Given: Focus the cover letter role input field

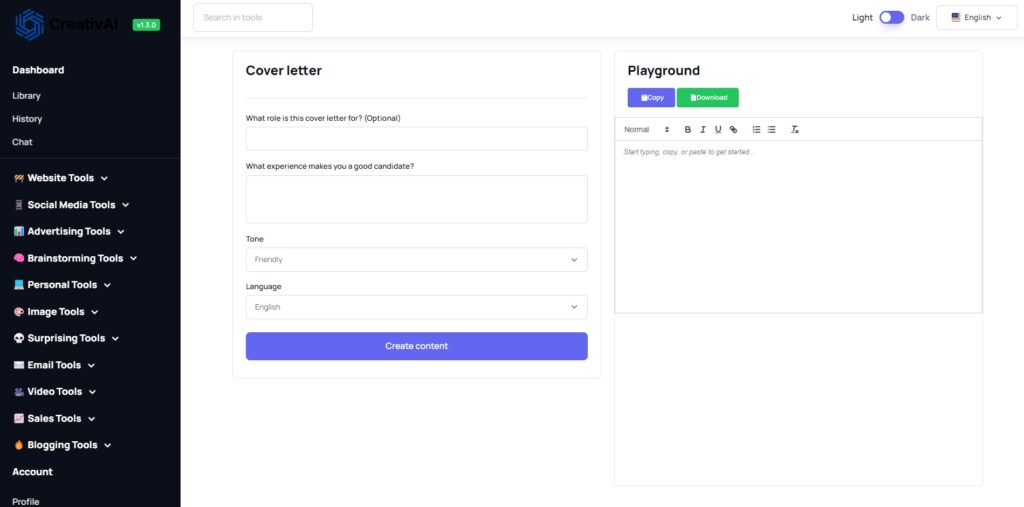Looking at the screenshot, I should click(x=417, y=139).
